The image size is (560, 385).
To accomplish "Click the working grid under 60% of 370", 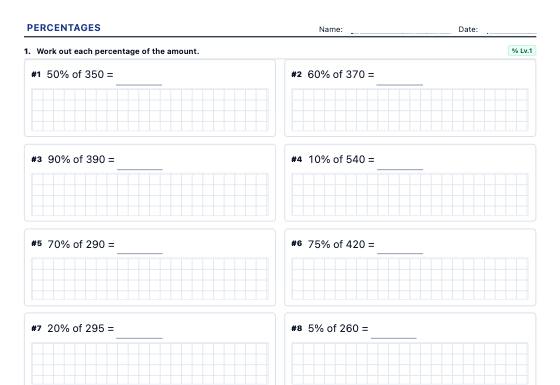I will click(410, 110).
